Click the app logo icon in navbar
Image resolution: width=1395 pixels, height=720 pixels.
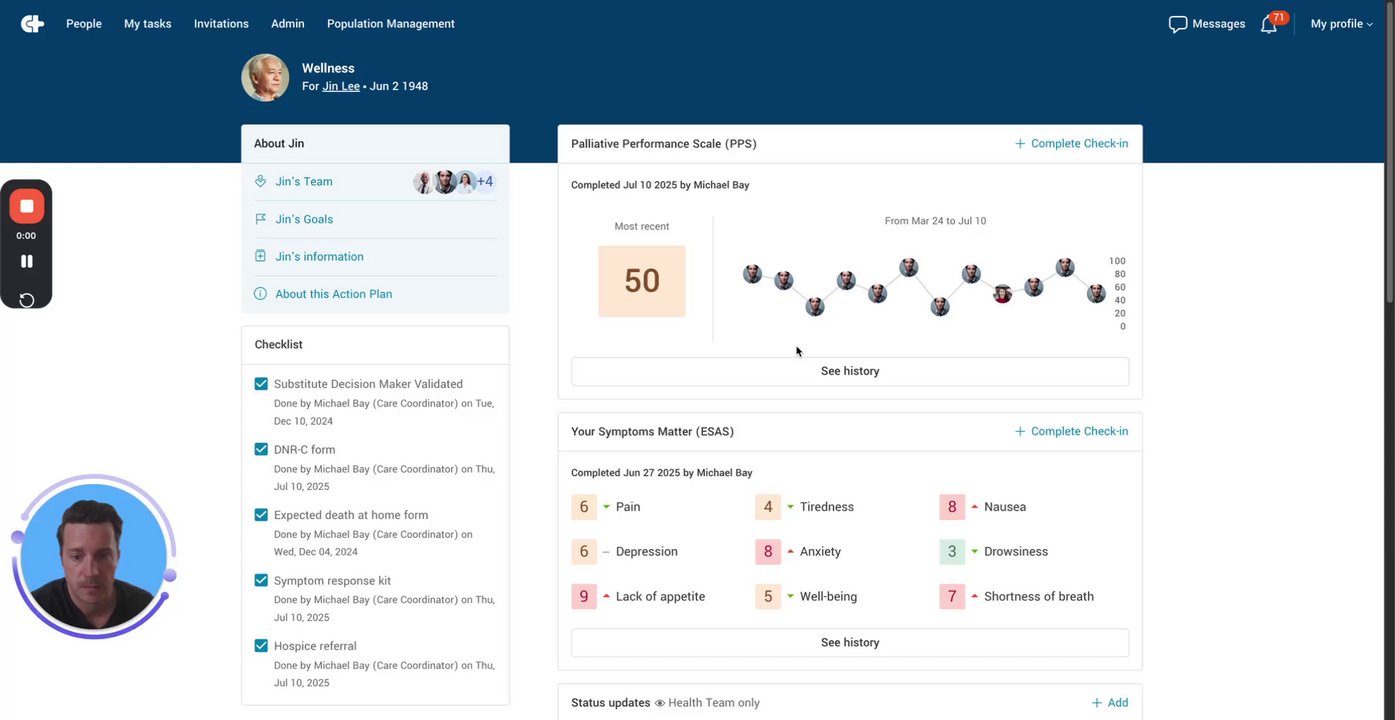[x=32, y=24]
